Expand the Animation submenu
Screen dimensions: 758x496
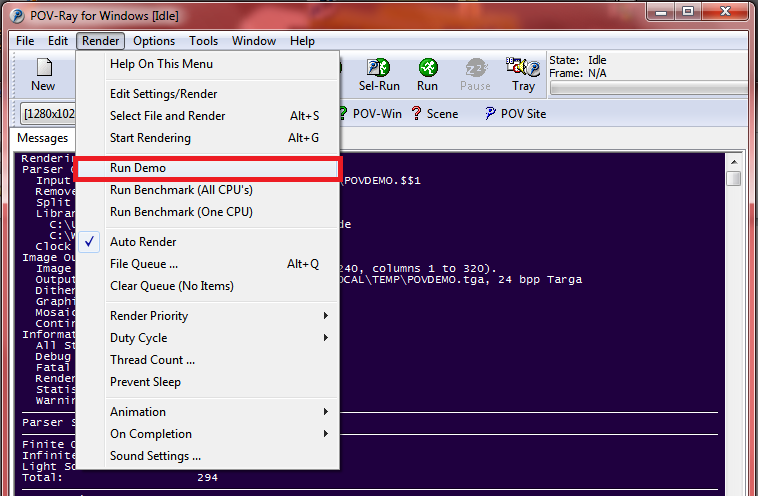208,412
